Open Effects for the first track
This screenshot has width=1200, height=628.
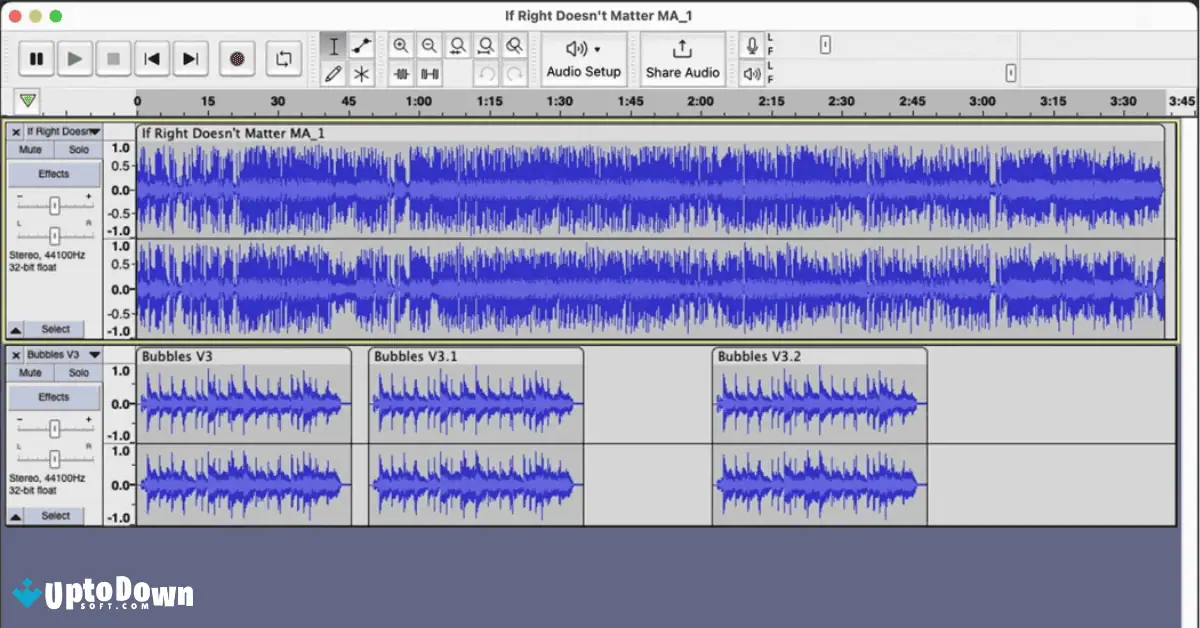tap(53, 173)
